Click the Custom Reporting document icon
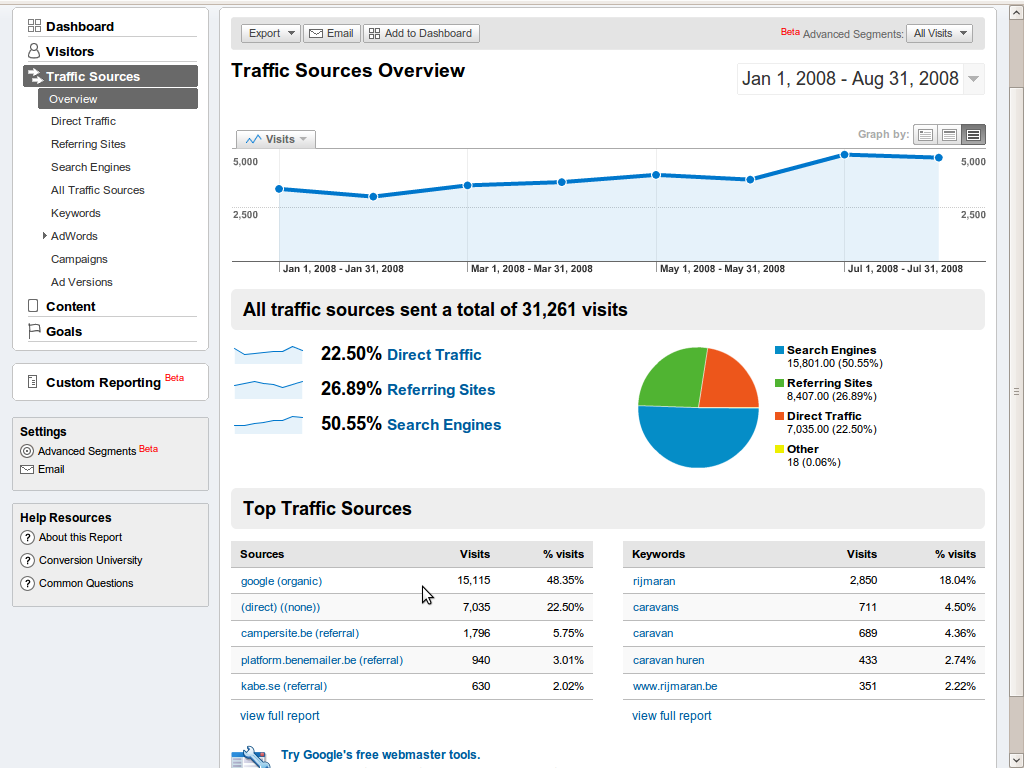 [x=33, y=382]
